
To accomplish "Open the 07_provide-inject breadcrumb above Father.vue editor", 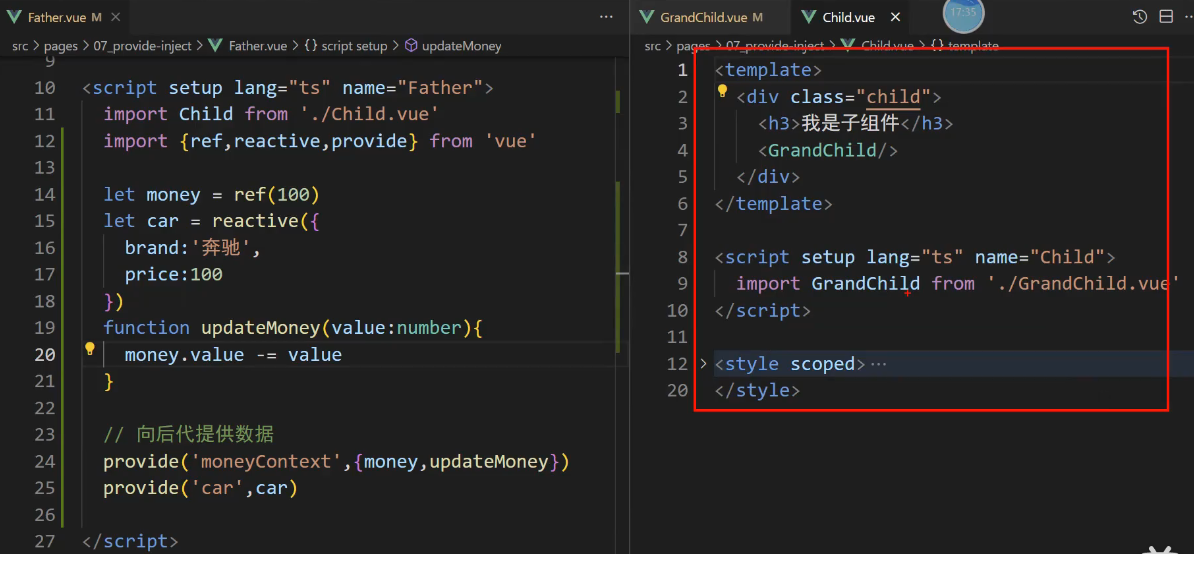I will [x=142, y=46].
